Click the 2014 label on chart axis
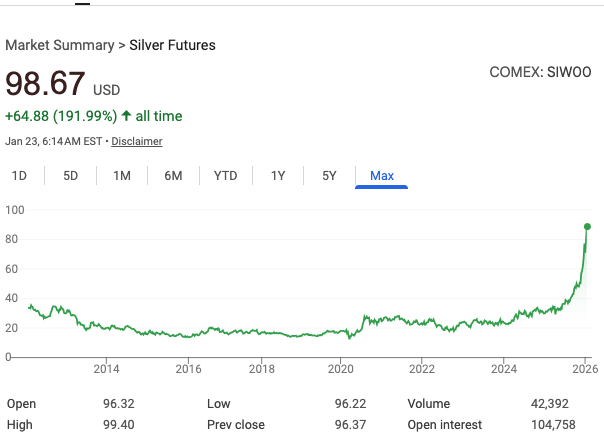 pyautogui.click(x=106, y=369)
